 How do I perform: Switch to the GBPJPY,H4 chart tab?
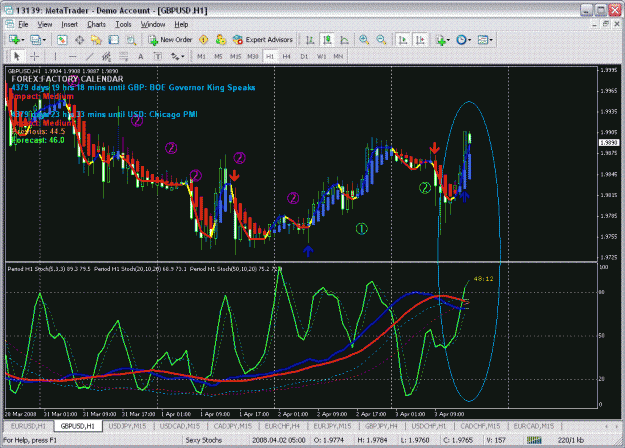(381, 426)
